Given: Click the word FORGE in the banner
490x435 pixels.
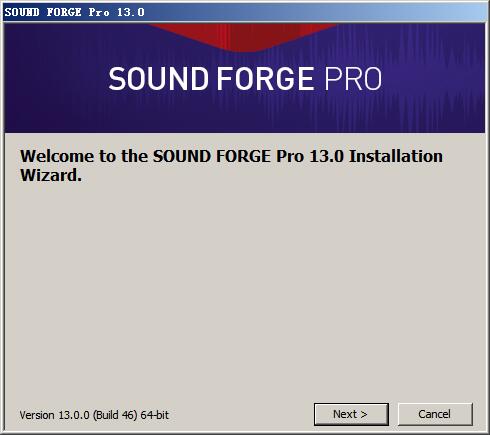Looking at the screenshot, I should tap(266, 79).
